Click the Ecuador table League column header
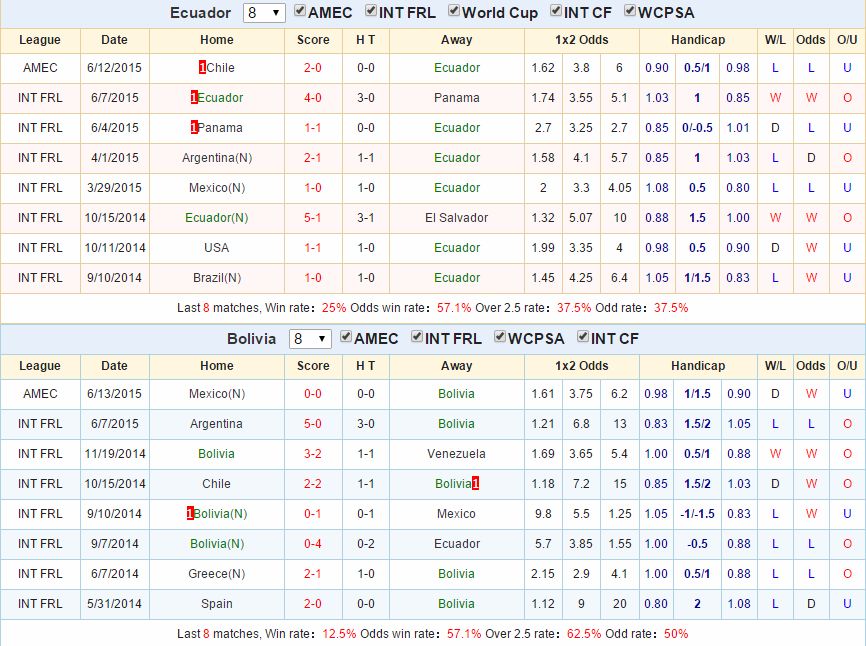This screenshot has width=866, height=646. click(x=40, y=40)
